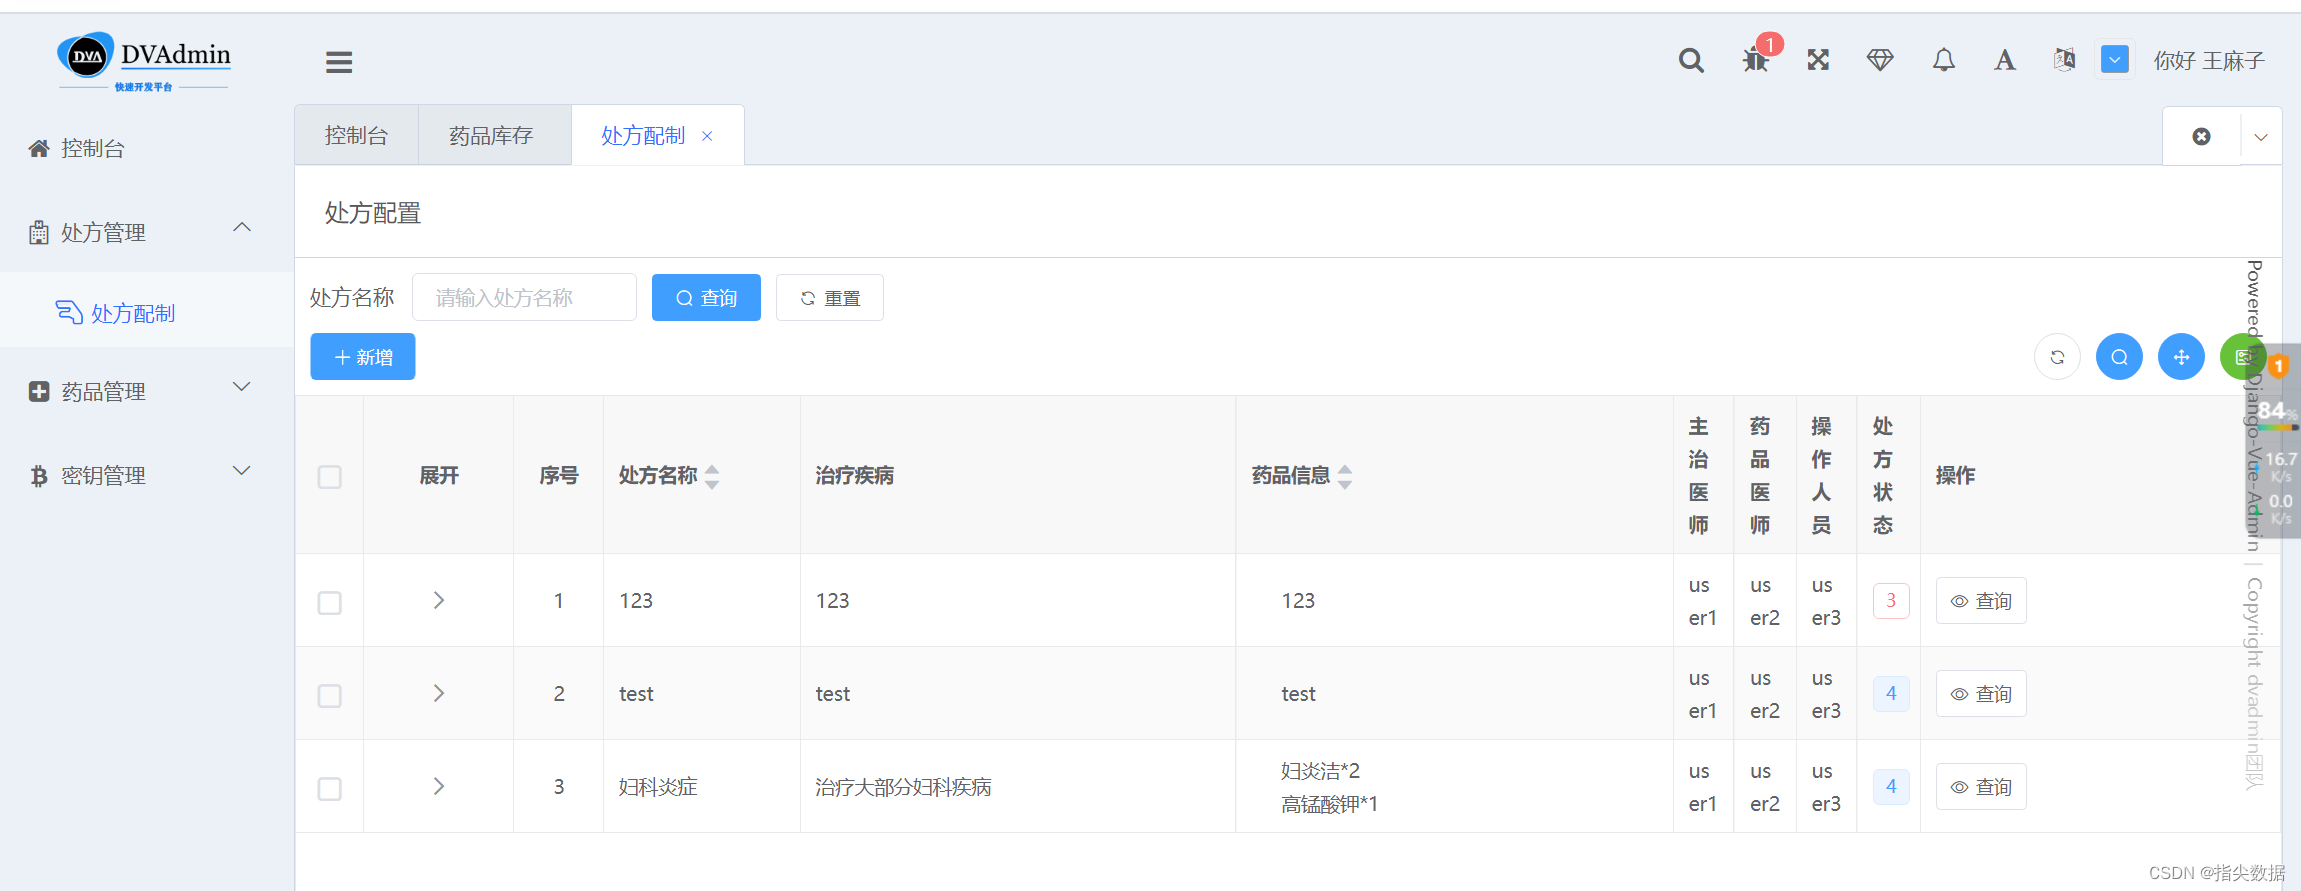2301x891 pixels.
Task: Open the bug log icon with badge
Action: pyautogui.click(x=1756, y=59)
